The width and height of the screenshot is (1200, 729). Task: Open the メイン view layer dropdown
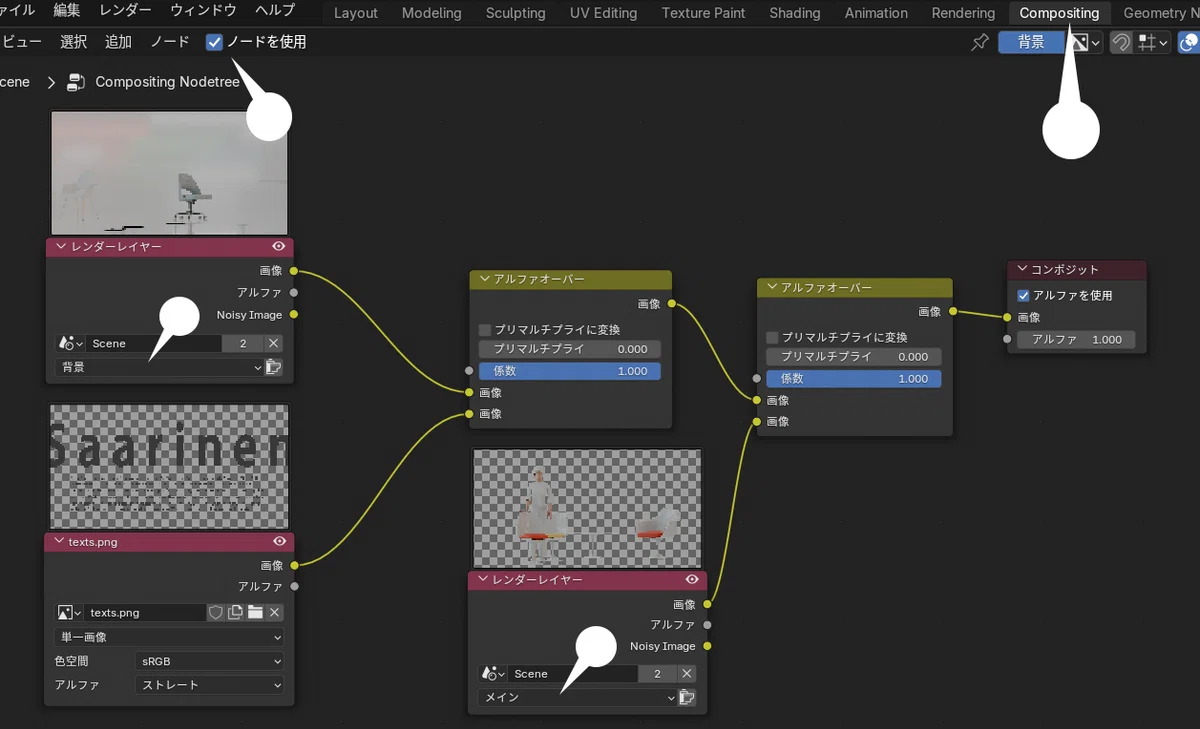[x=577, y=698]
